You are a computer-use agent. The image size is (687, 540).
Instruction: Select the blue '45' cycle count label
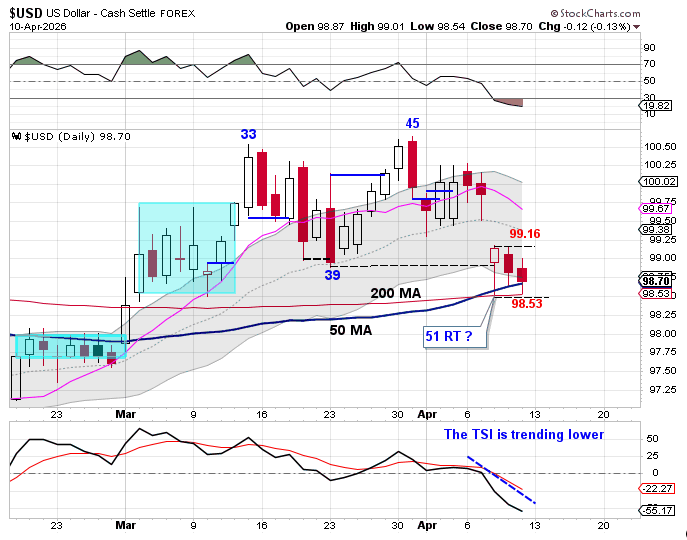coord(412,123)
